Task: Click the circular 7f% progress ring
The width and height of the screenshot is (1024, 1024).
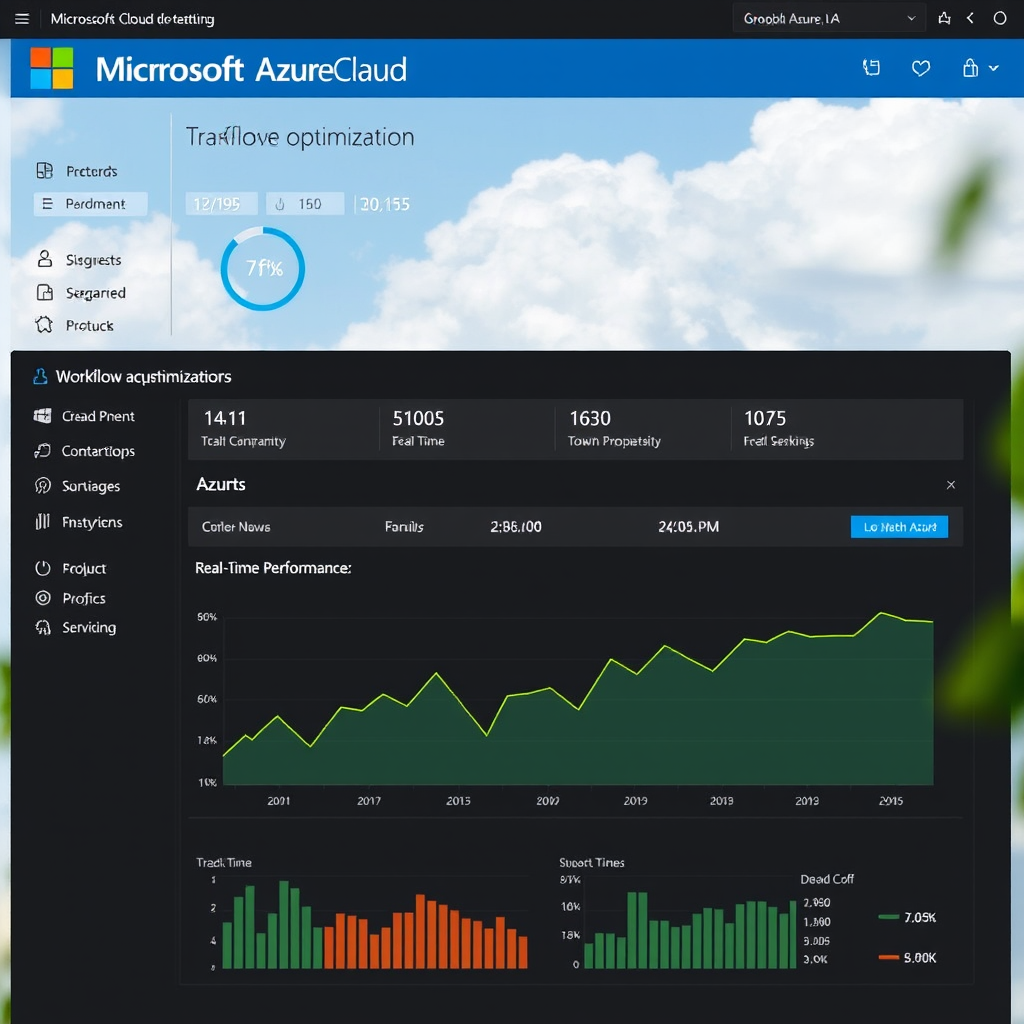Action: pos(263,268)
